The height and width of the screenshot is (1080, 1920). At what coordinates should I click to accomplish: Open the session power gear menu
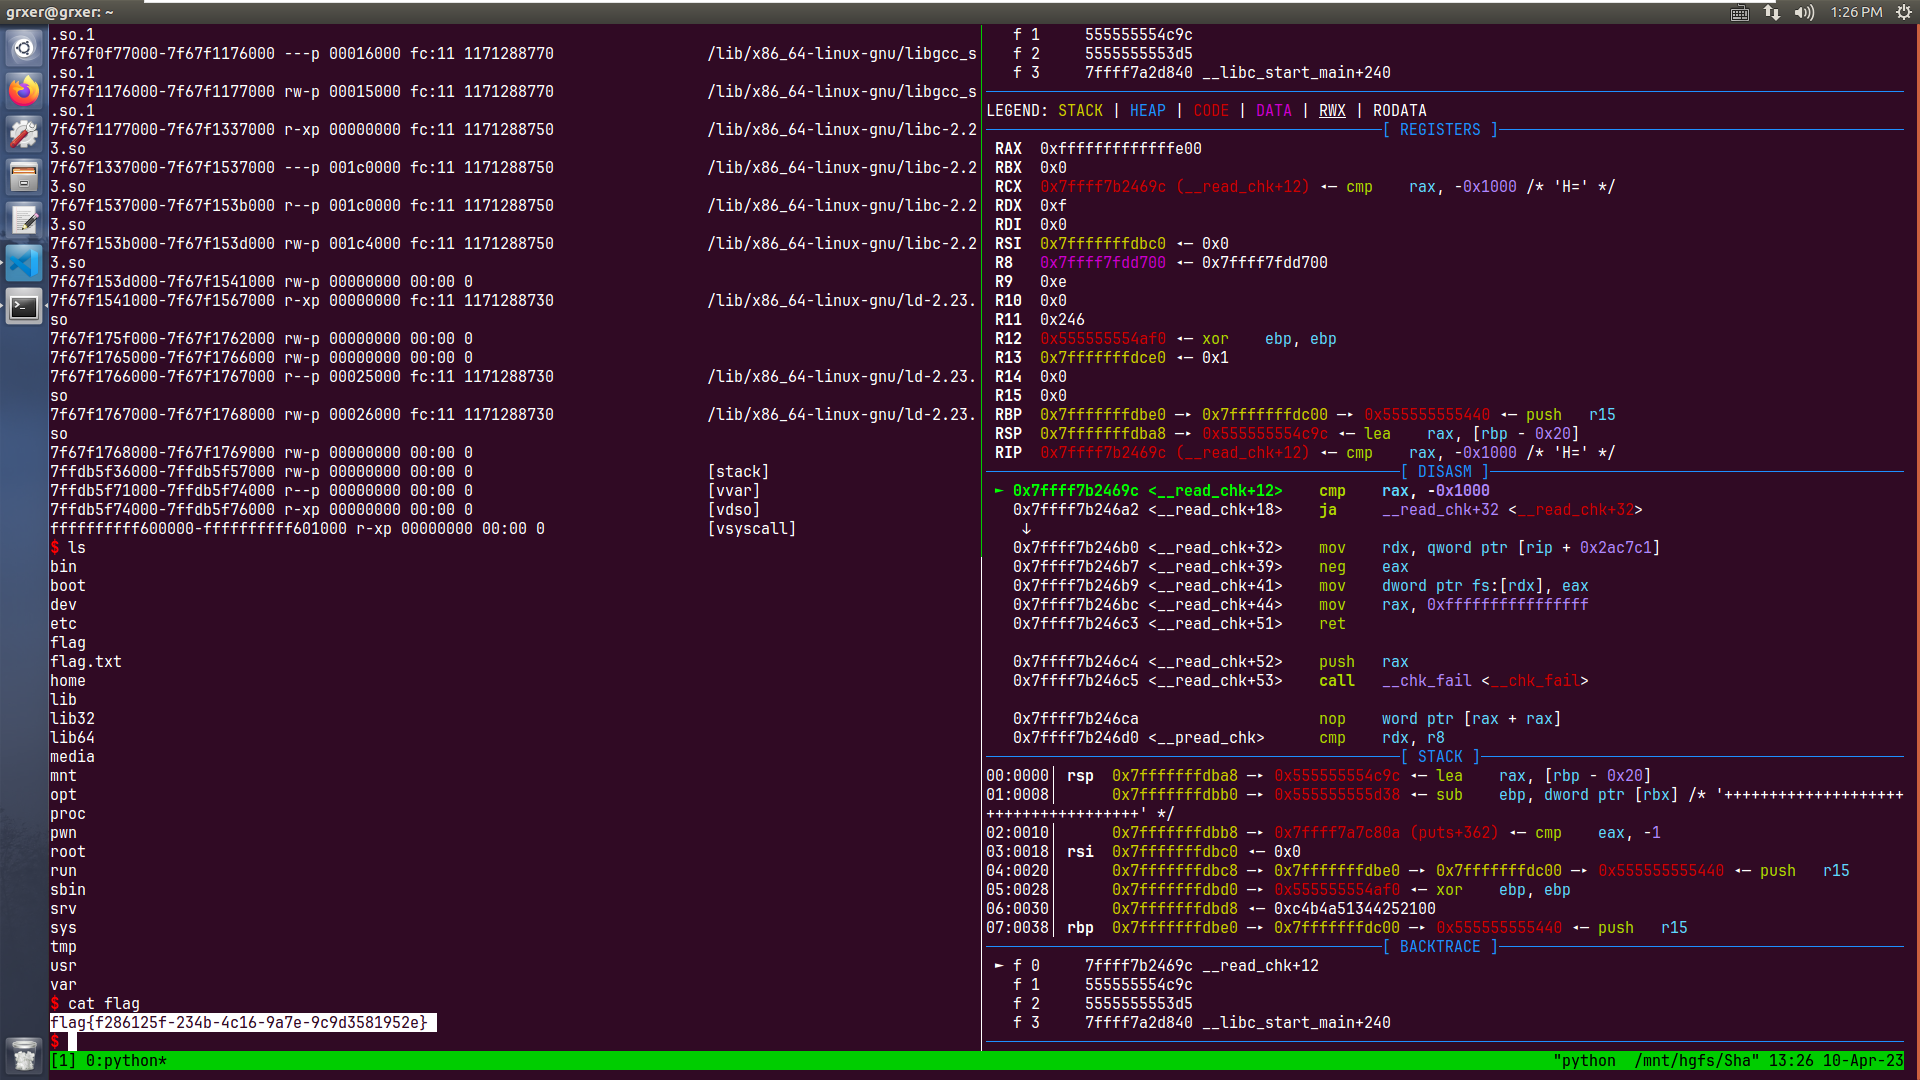(1904, 12)
